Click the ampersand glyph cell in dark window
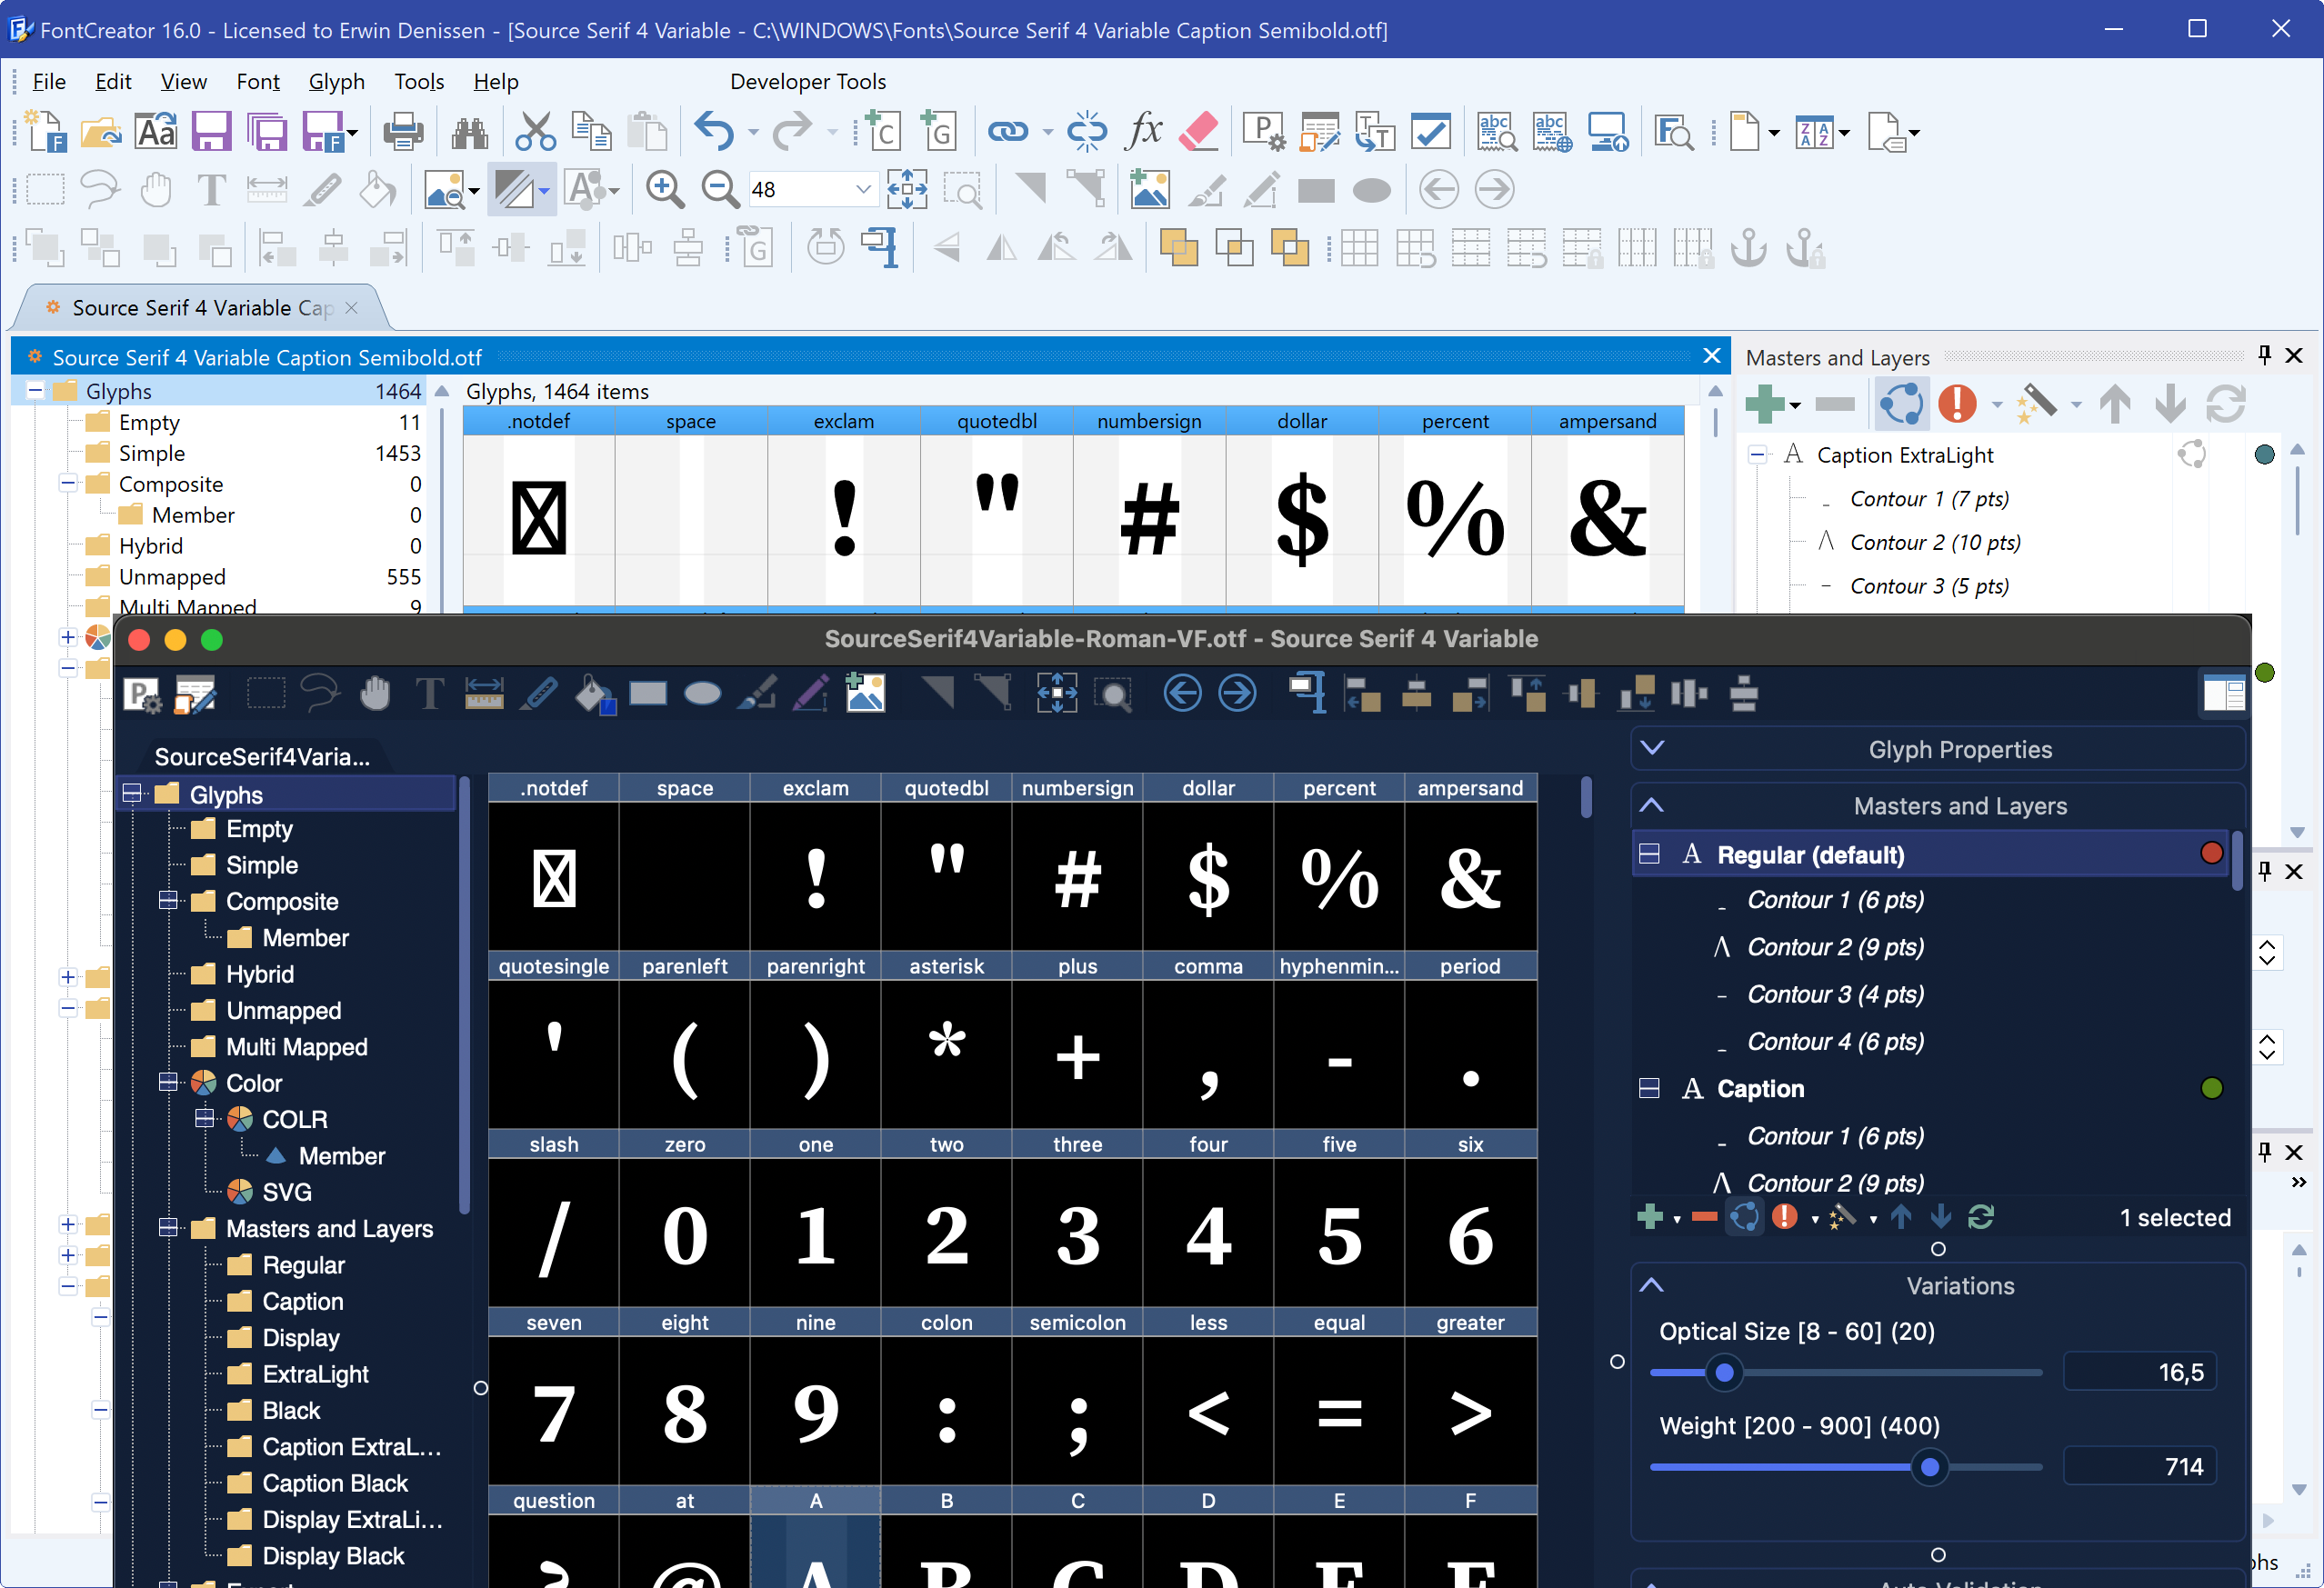This screenshot has height=1588, width=2324. pos(1470,876)
